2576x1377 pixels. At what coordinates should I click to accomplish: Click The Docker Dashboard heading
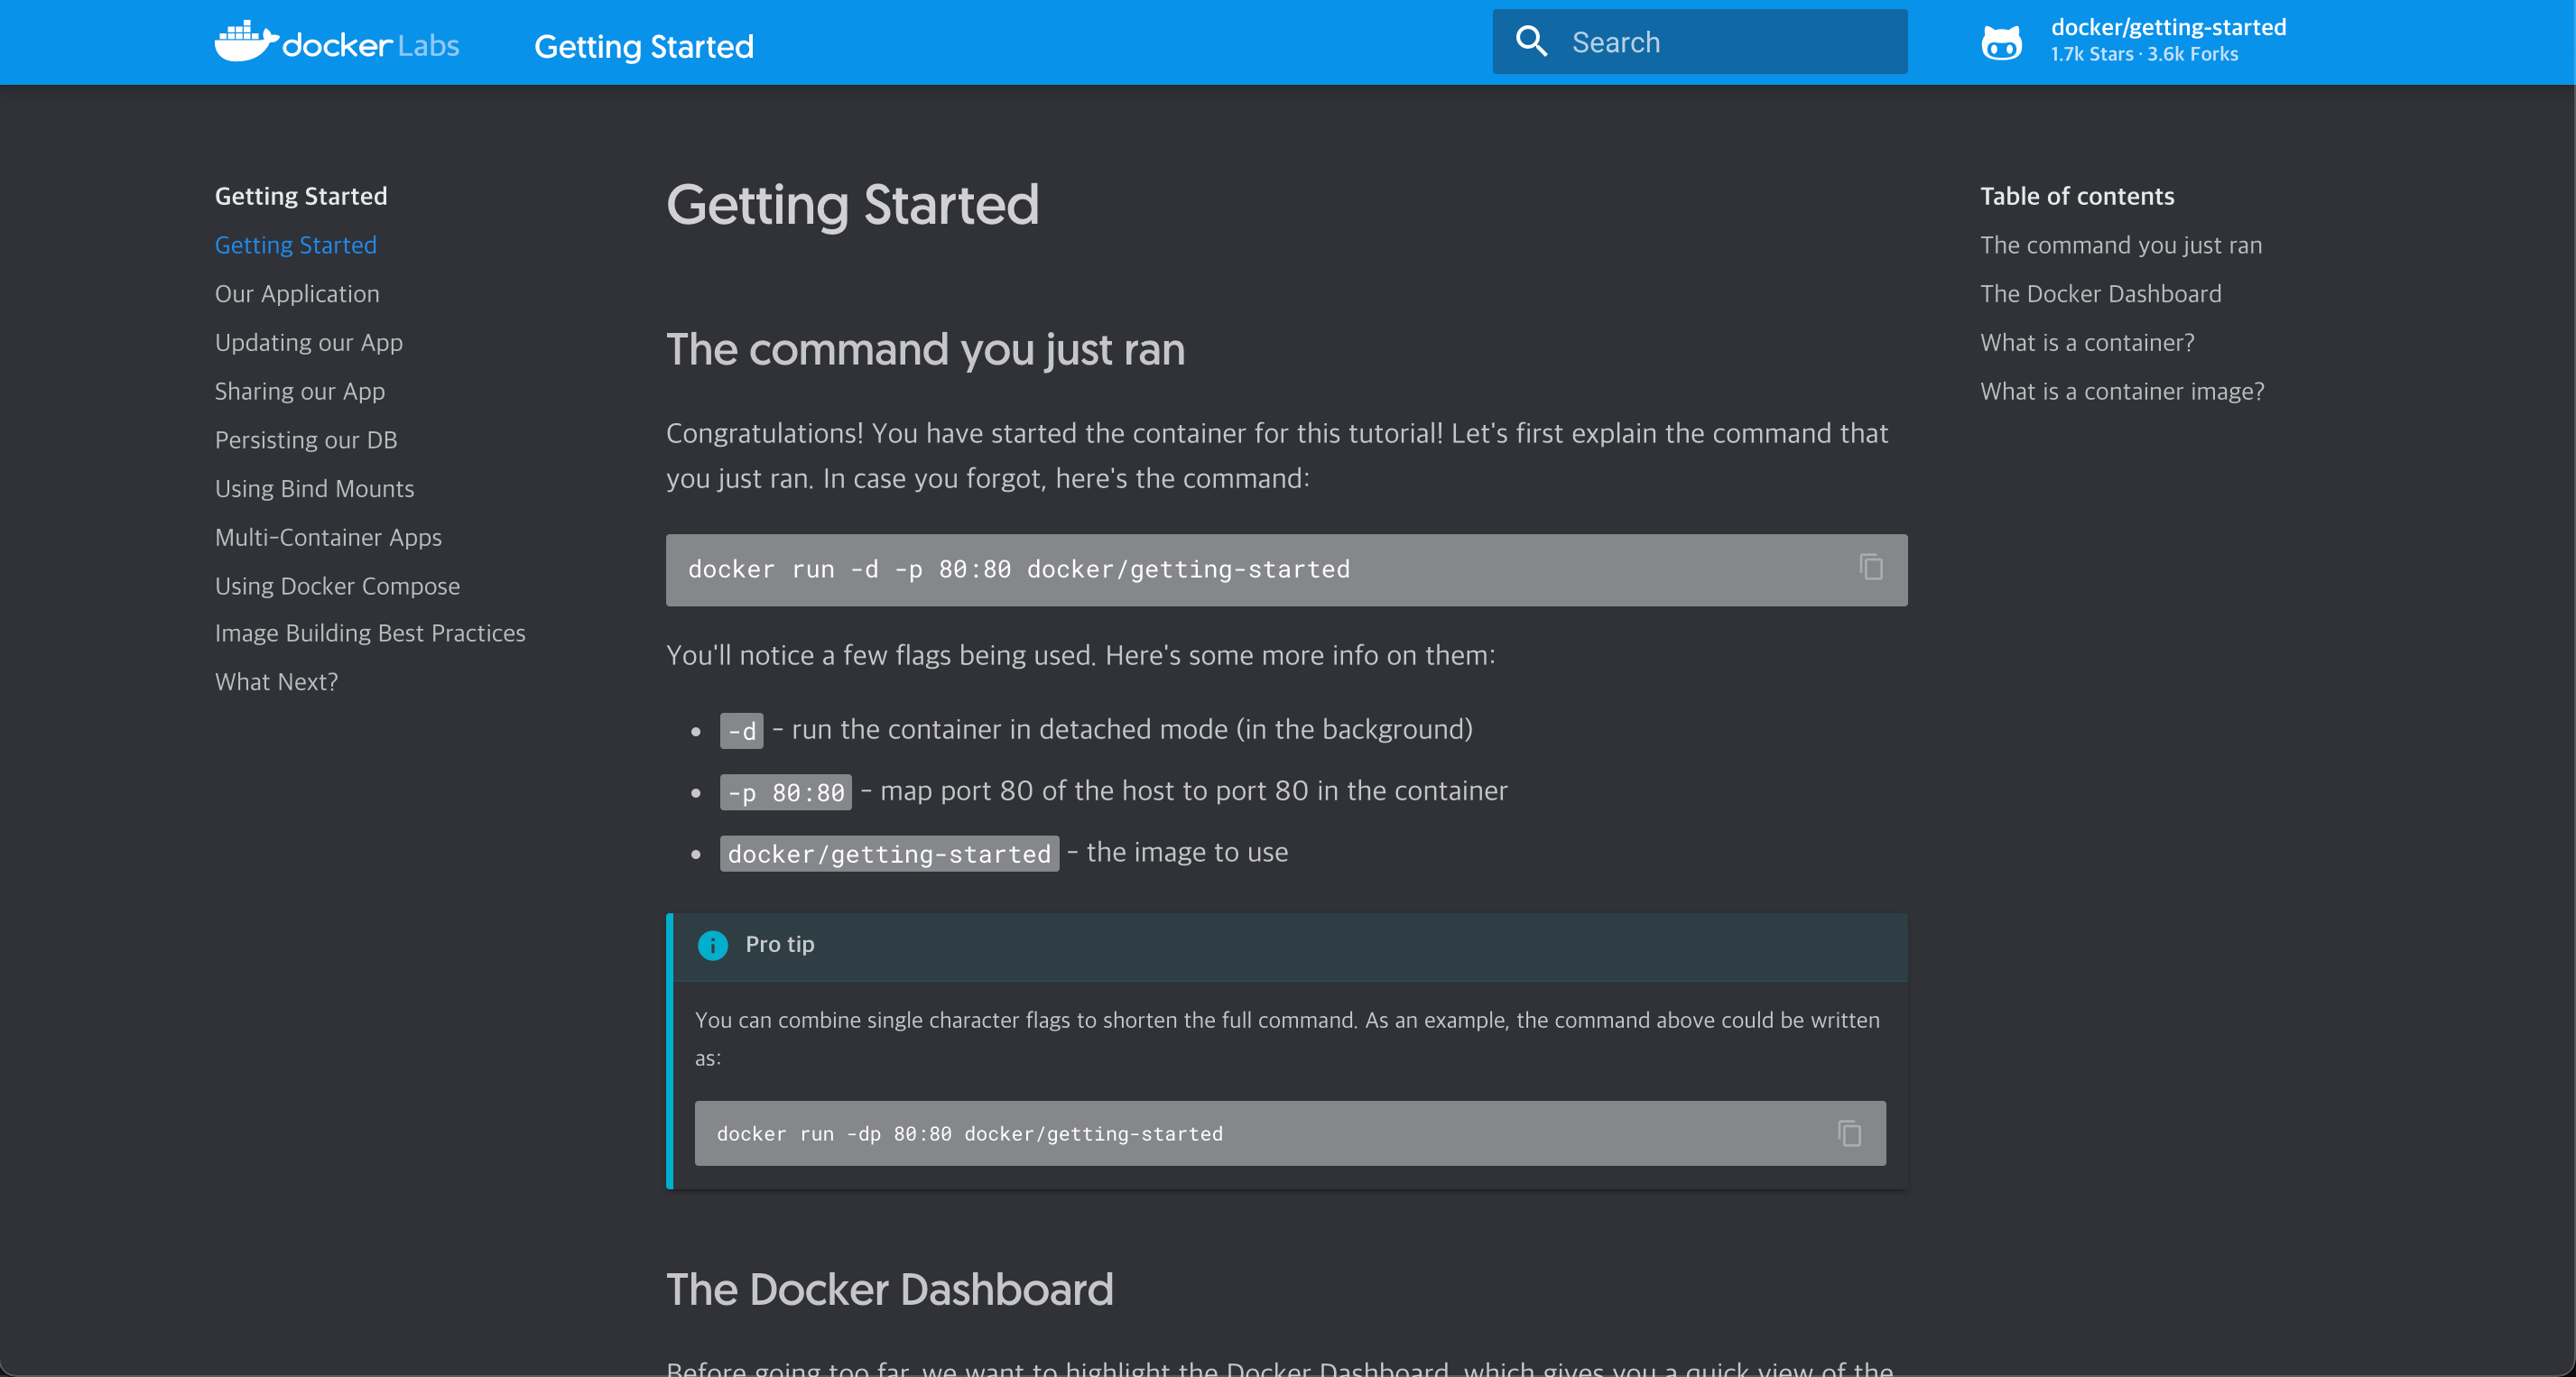(x=890, y=1290)
